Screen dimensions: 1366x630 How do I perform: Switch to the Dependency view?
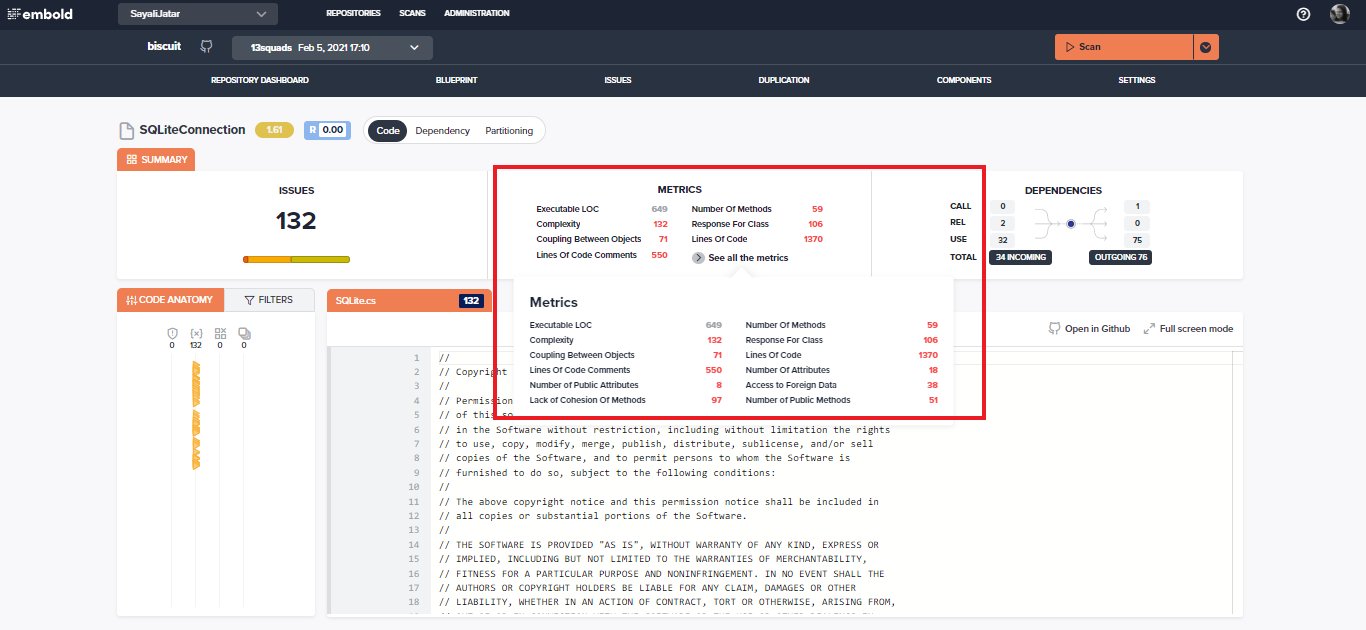[443, 131]
